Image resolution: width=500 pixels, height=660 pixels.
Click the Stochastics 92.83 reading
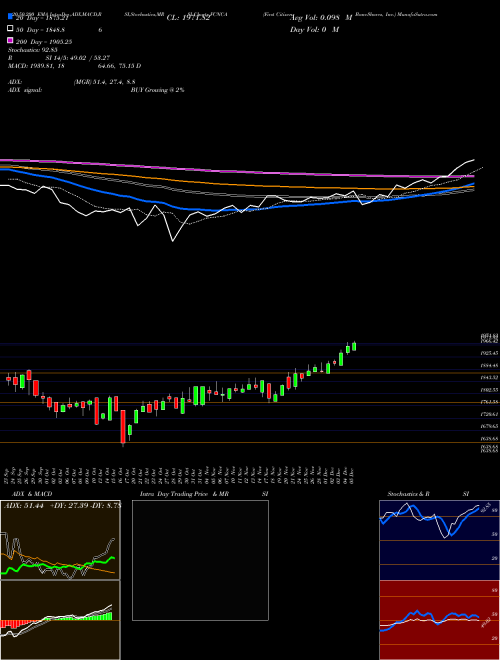(x=33, y=50)
